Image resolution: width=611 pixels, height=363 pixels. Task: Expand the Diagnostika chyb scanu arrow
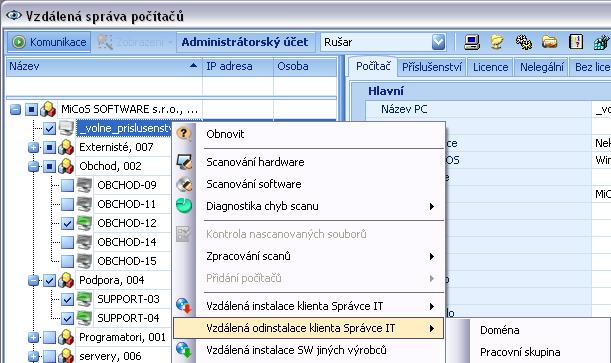coord(432,206)
